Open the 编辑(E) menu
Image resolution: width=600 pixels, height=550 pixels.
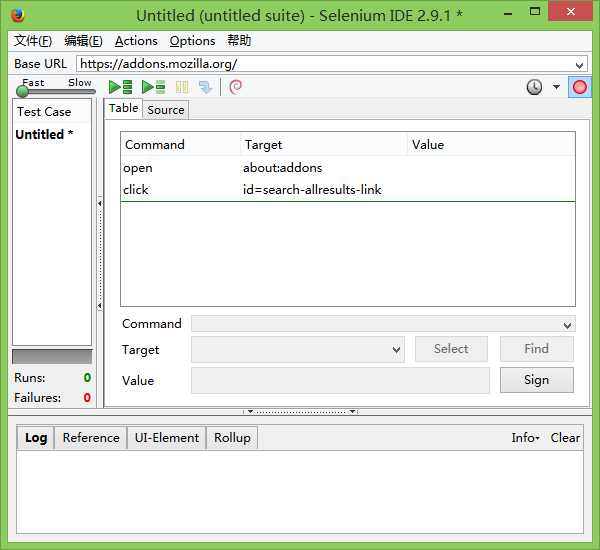[x=83, y=41]
